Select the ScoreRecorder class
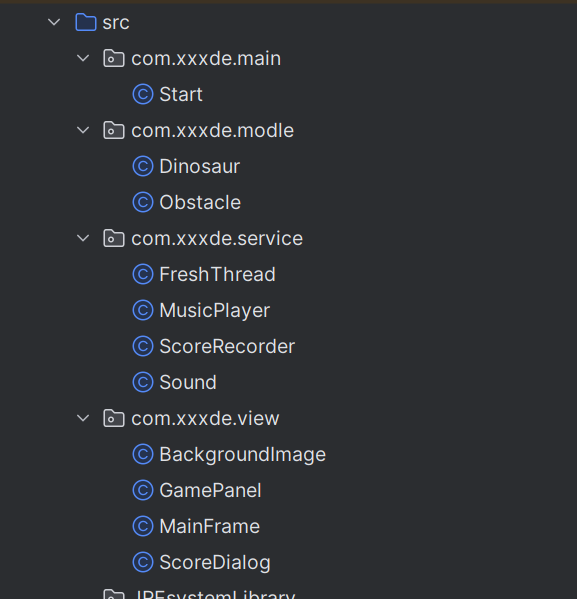The width and height of the screenshot is (577, 599). [x=227, y=346]
